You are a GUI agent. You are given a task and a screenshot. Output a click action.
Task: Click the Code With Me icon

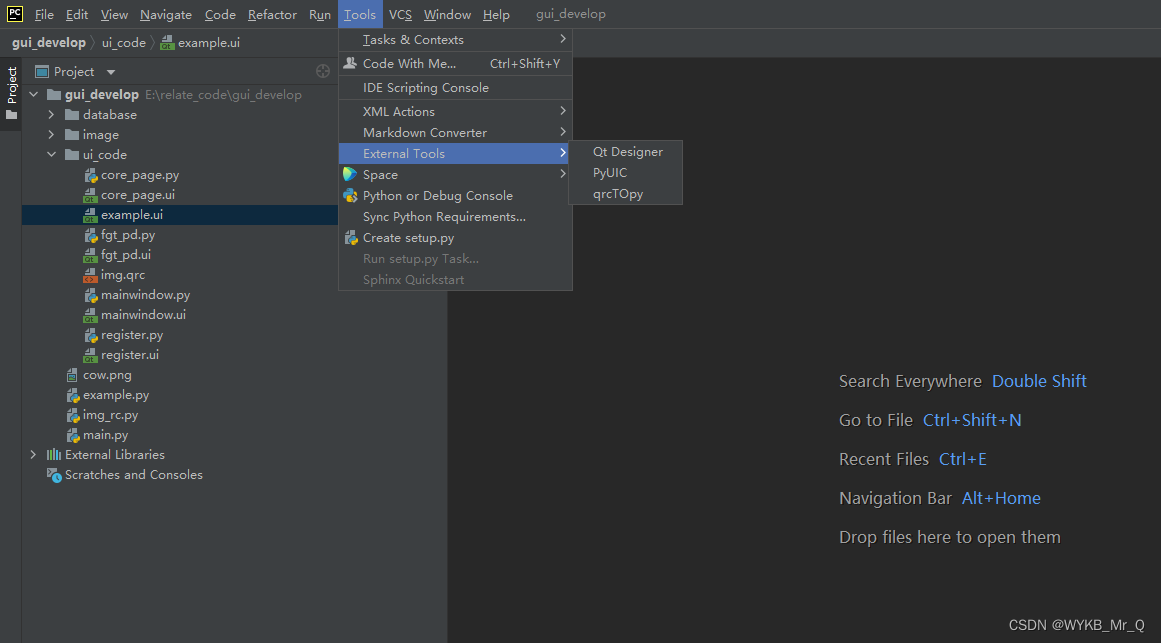coord(350,63)
